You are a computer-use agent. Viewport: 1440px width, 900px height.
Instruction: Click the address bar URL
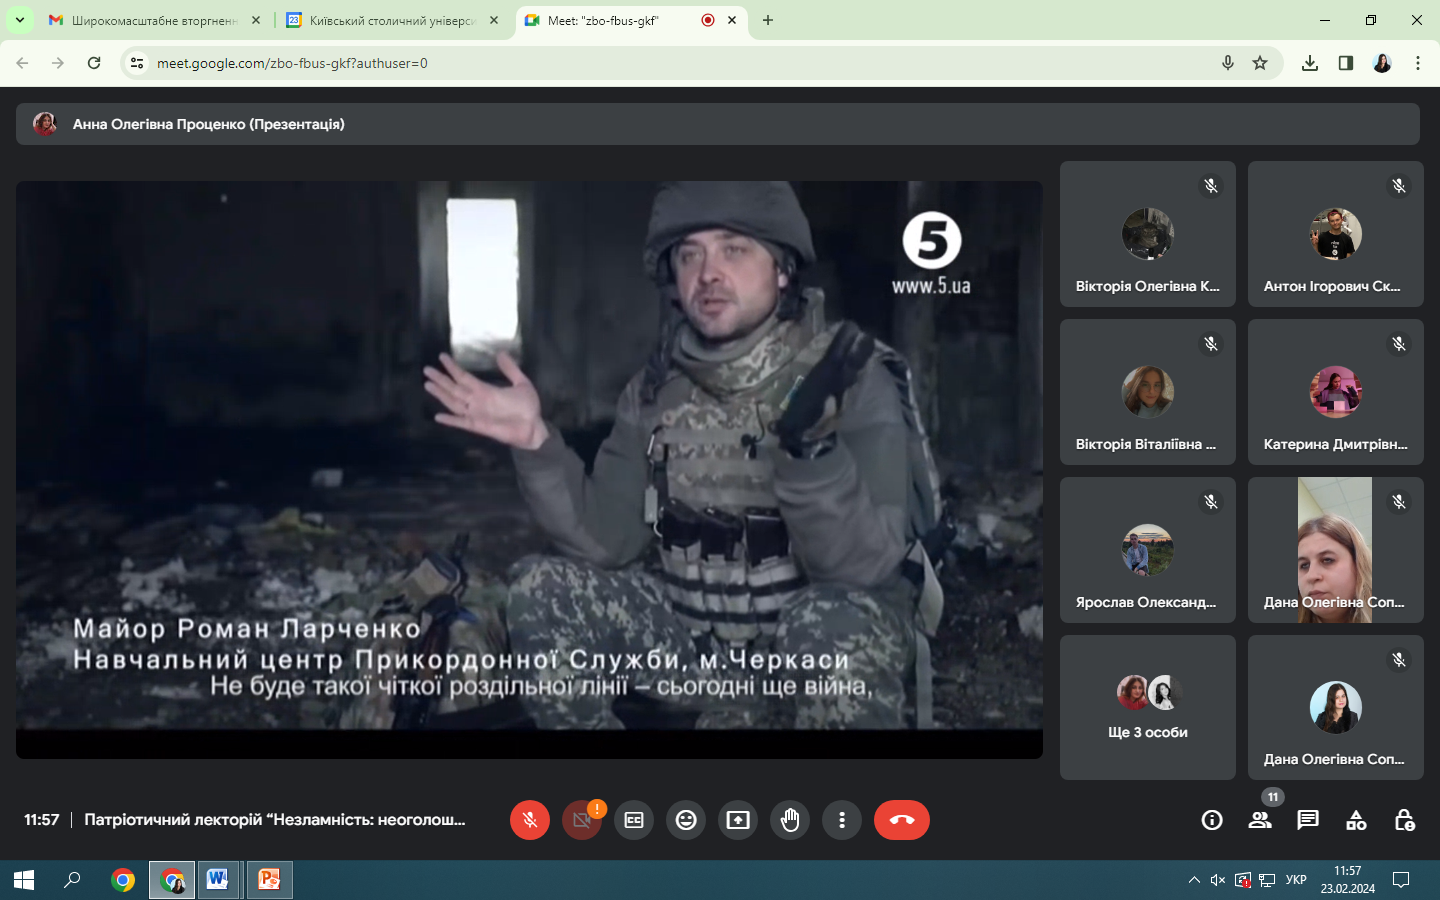pos(292,63)
